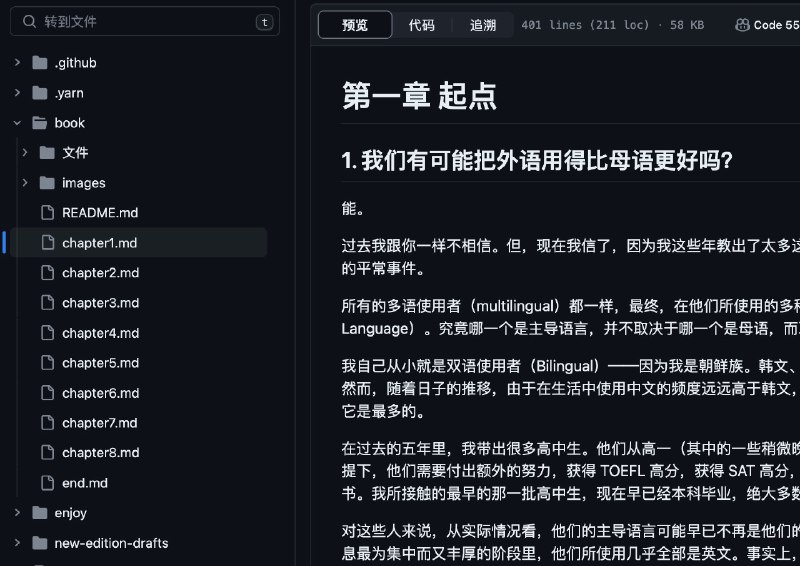This screenshot has height=566, width=800.
Task: Click the end.md file icon
Action: tap(47, 483)
